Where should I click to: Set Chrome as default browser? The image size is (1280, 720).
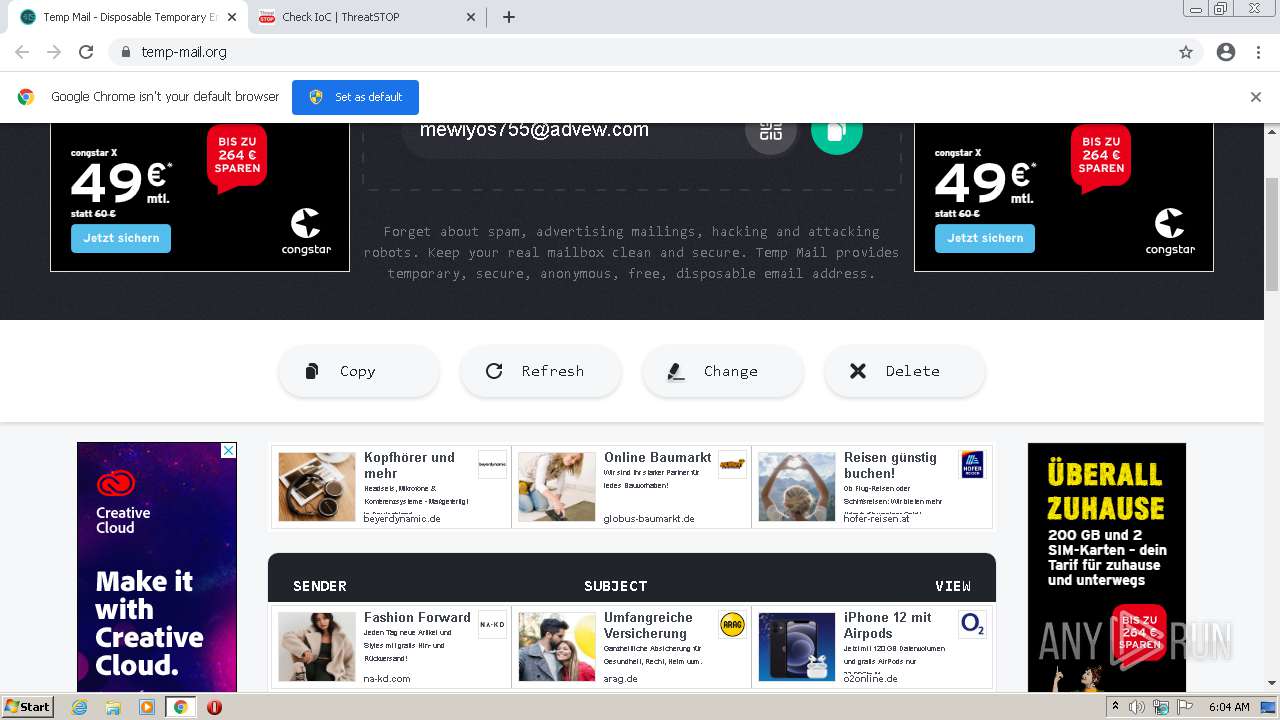355,97
